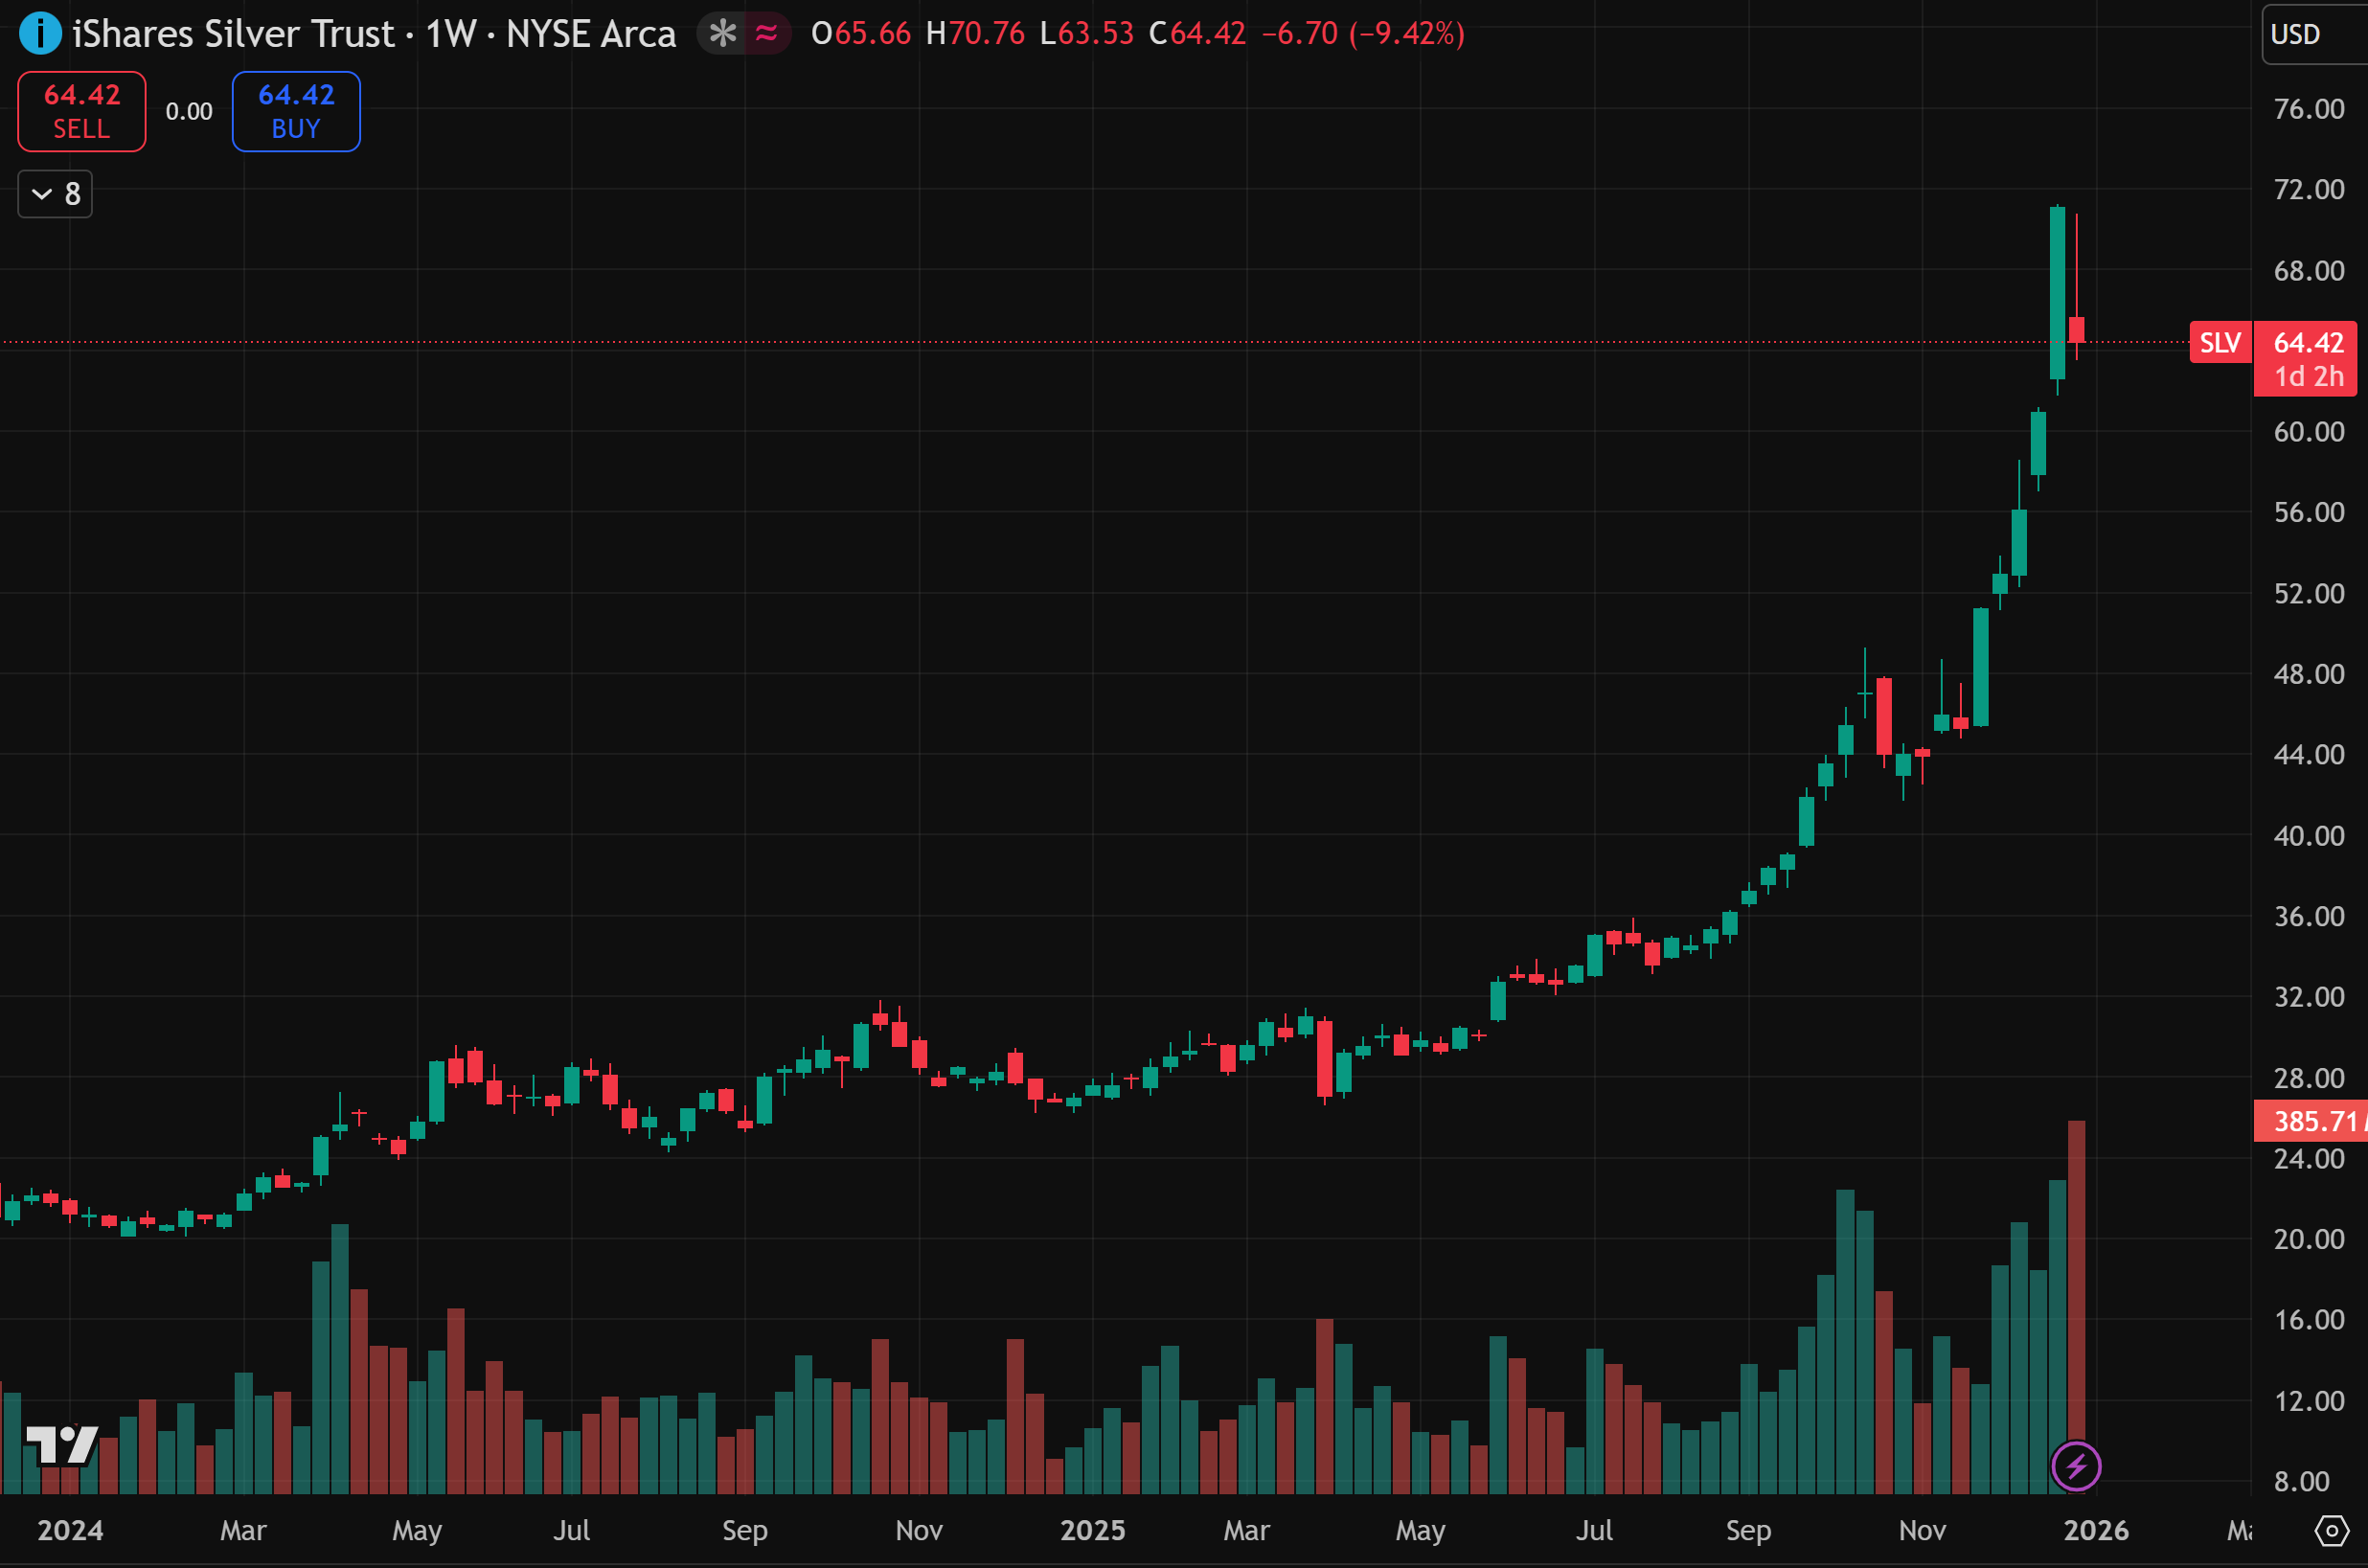Click the 0.00 spread value between buttons
The height and width of the screenshot is (1568, 2368).
189,111
